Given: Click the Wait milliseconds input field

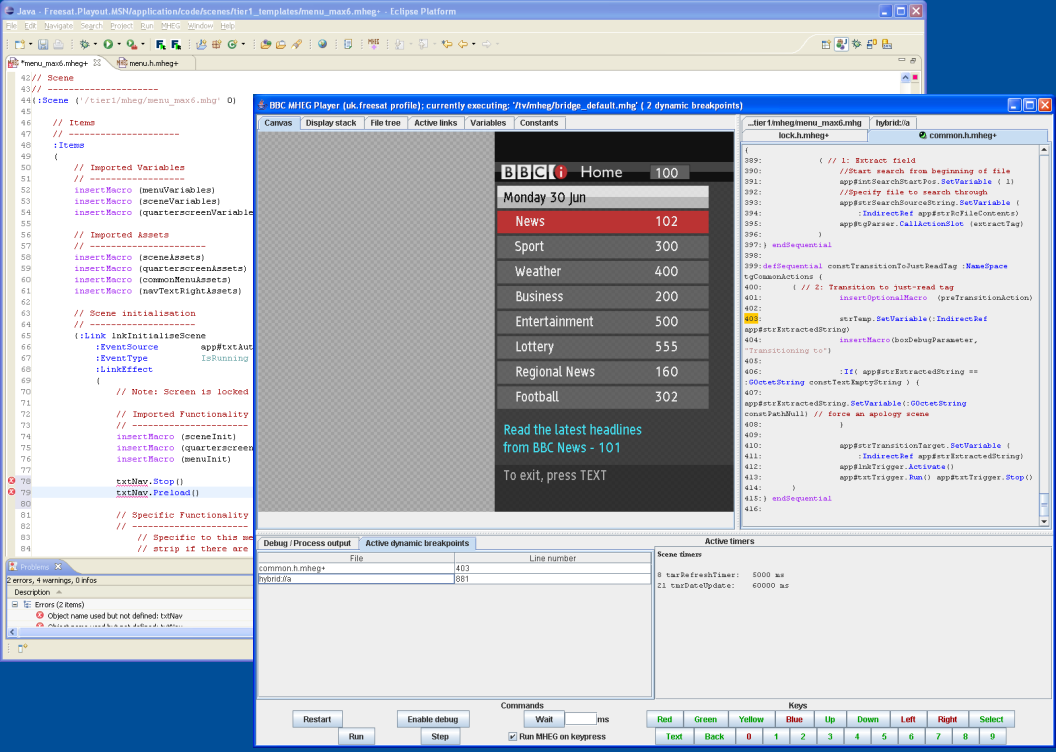Looking at the screenshot, I should coord(580,719).
